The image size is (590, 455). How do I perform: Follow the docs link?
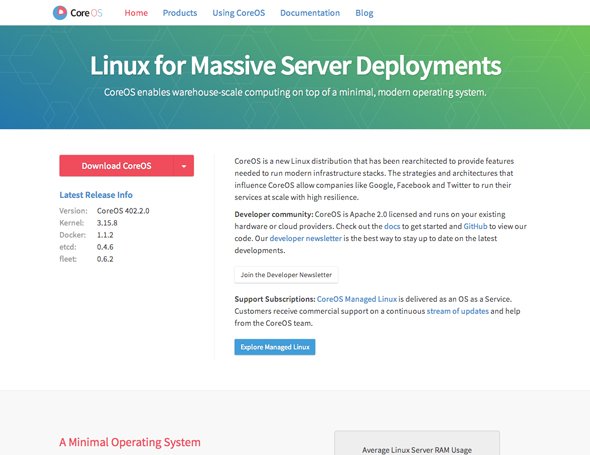[x=392, y=226]
